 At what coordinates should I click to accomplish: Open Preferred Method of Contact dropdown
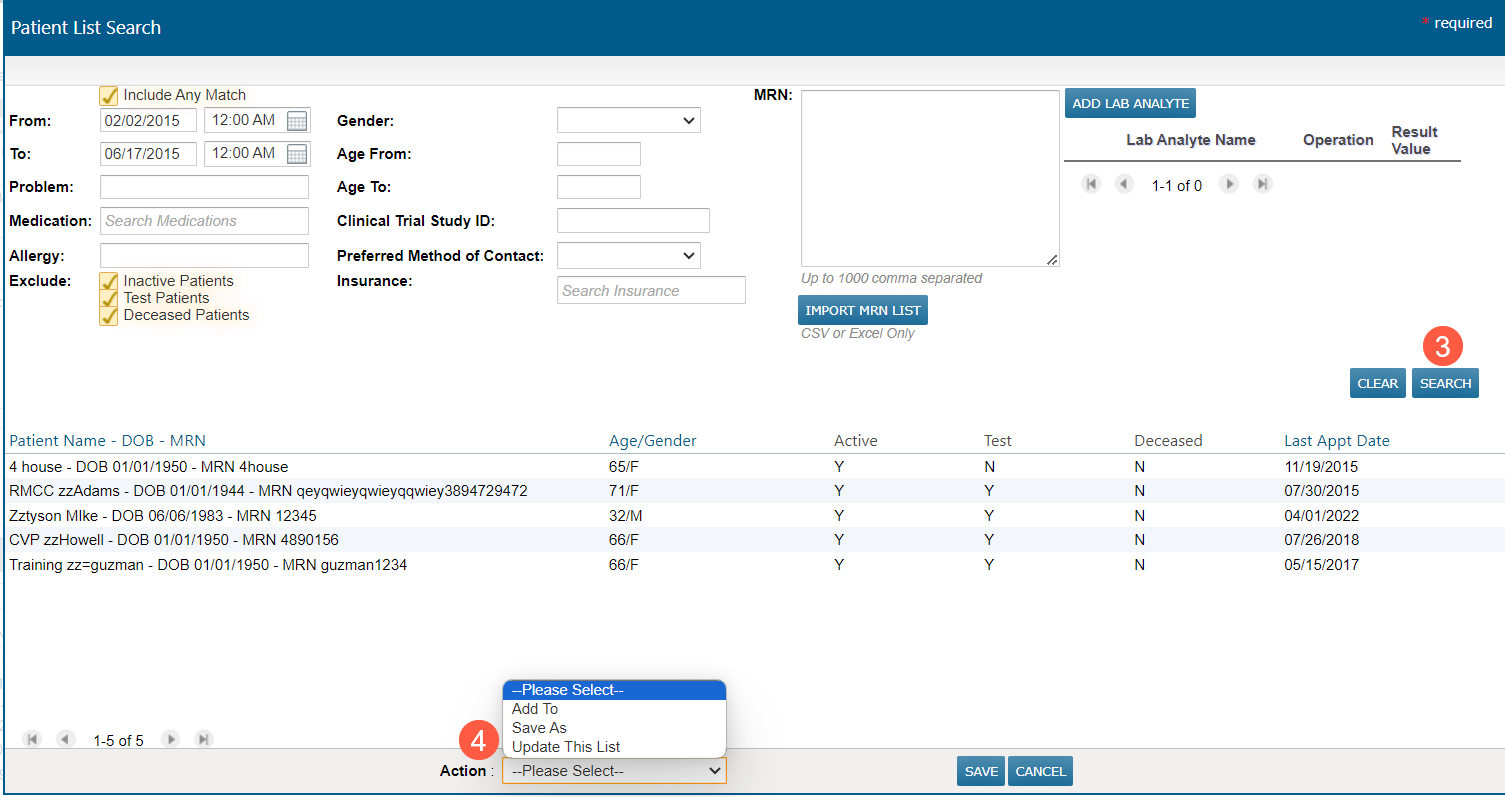point(628,256)
